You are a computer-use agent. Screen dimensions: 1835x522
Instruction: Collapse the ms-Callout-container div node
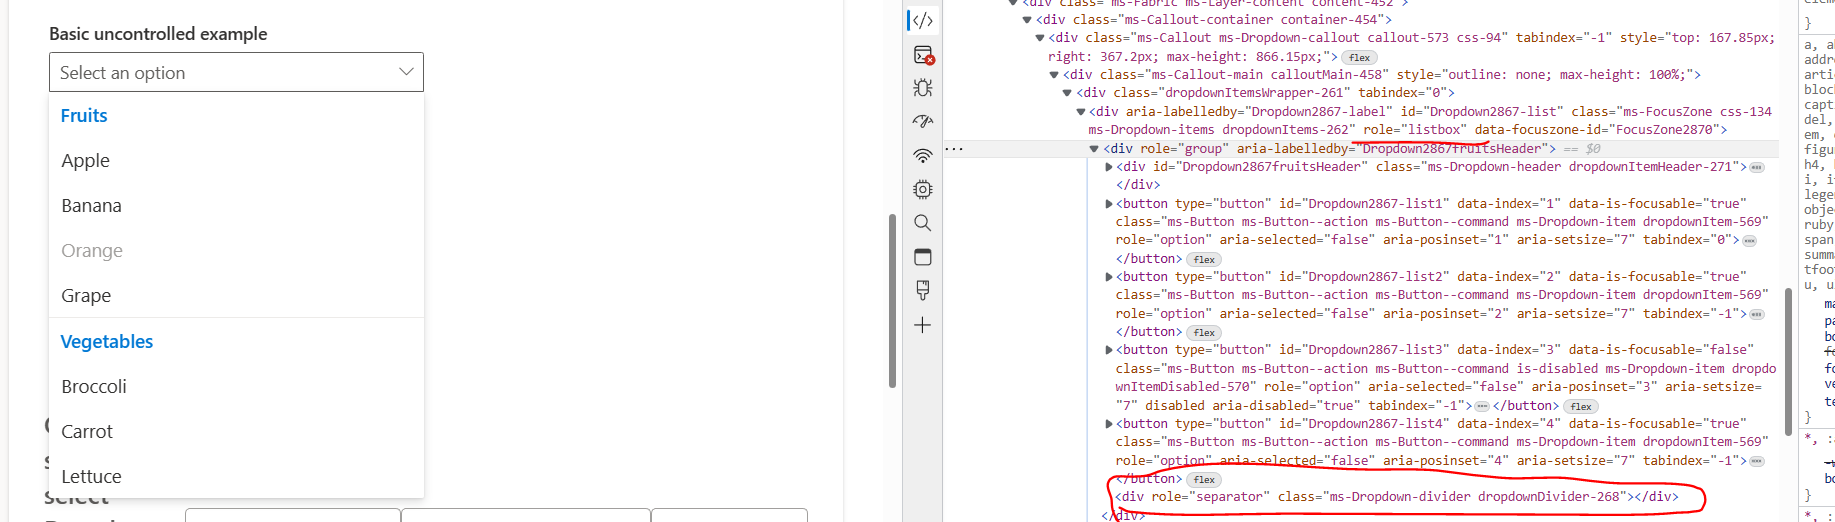click(x=1027, y=20)
